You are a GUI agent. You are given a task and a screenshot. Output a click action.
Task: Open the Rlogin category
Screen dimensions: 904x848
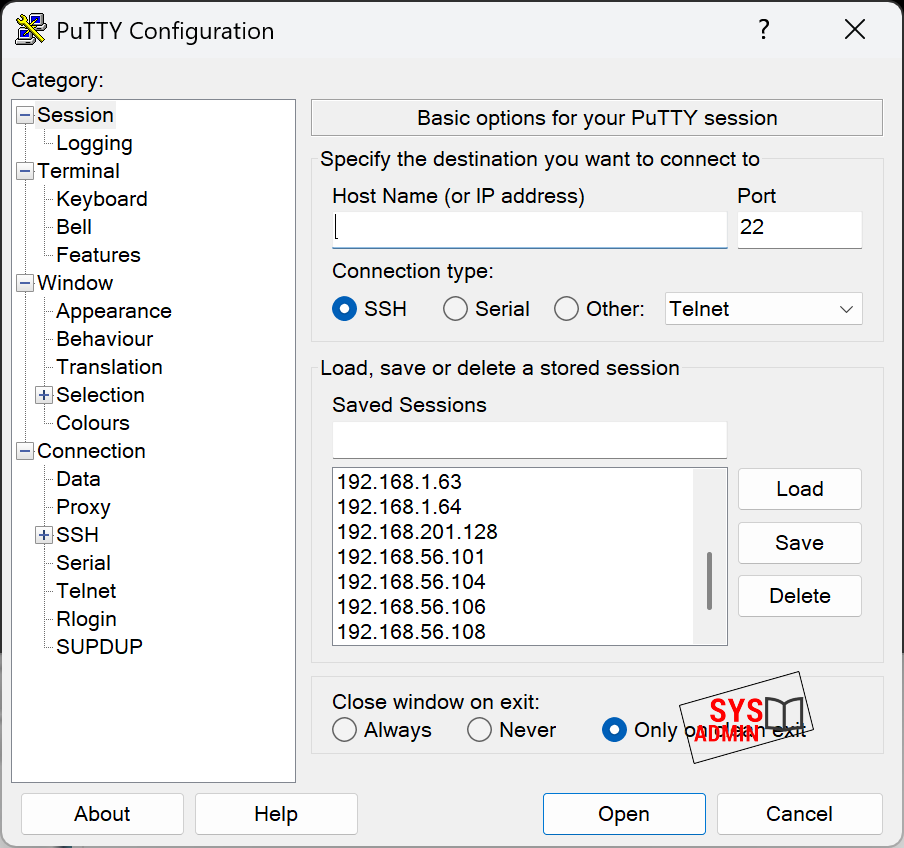(x=86, y=619)
